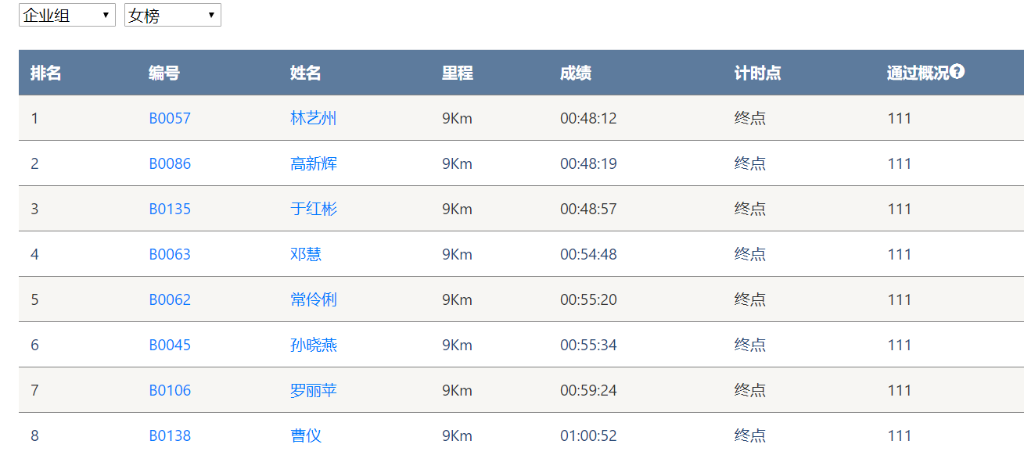Open runner 于红彬 details
Viewport: 1024px width, 455px height.
pos(313,209)
